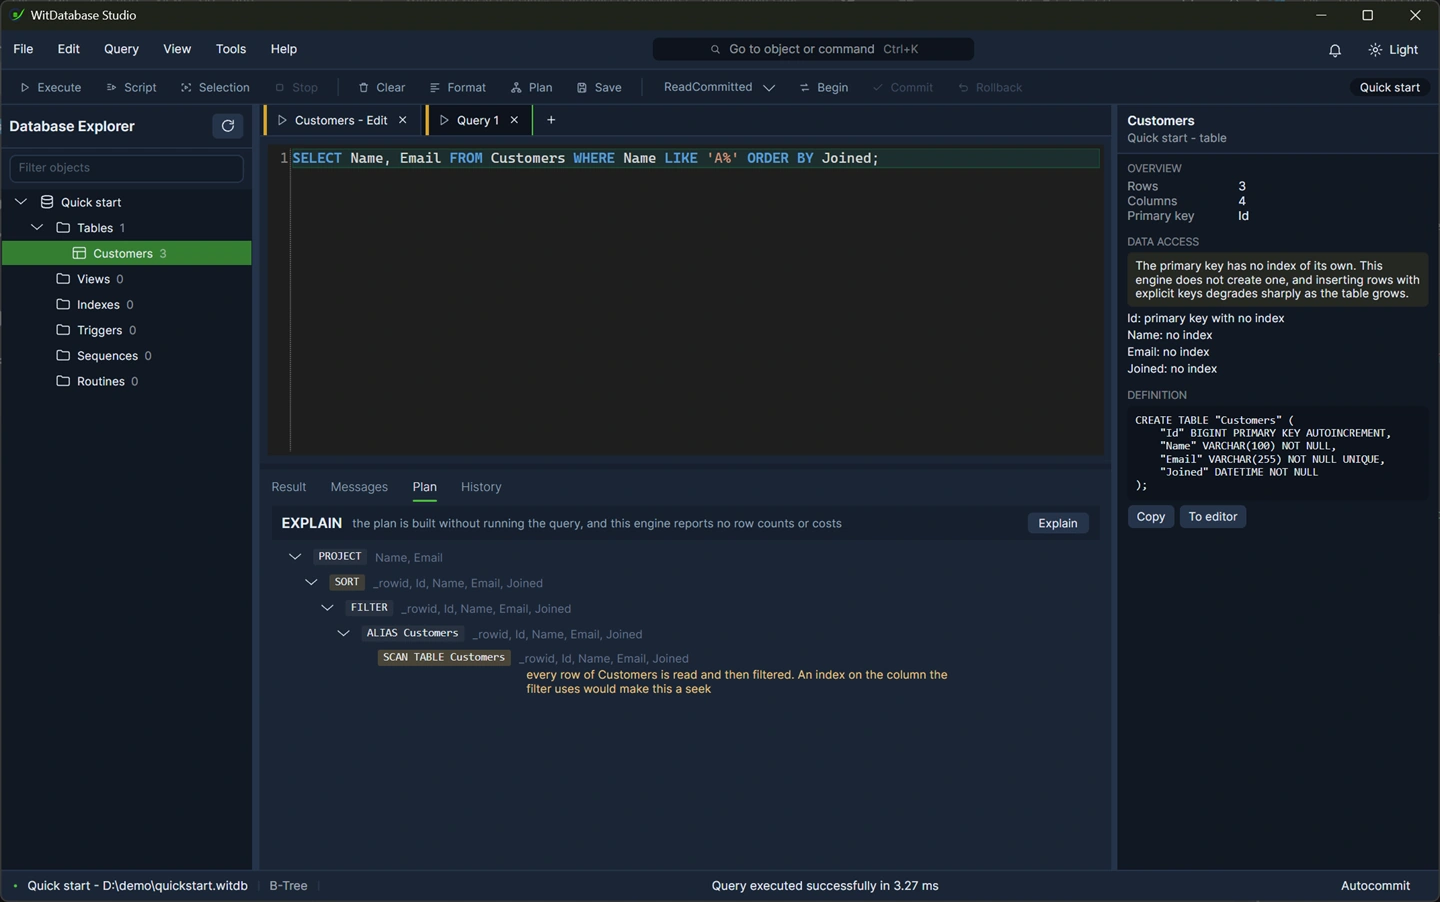This screenshot has width=1440, height=902.
Task: Collapse the FILTER plan node
Action: click(327, 608)
